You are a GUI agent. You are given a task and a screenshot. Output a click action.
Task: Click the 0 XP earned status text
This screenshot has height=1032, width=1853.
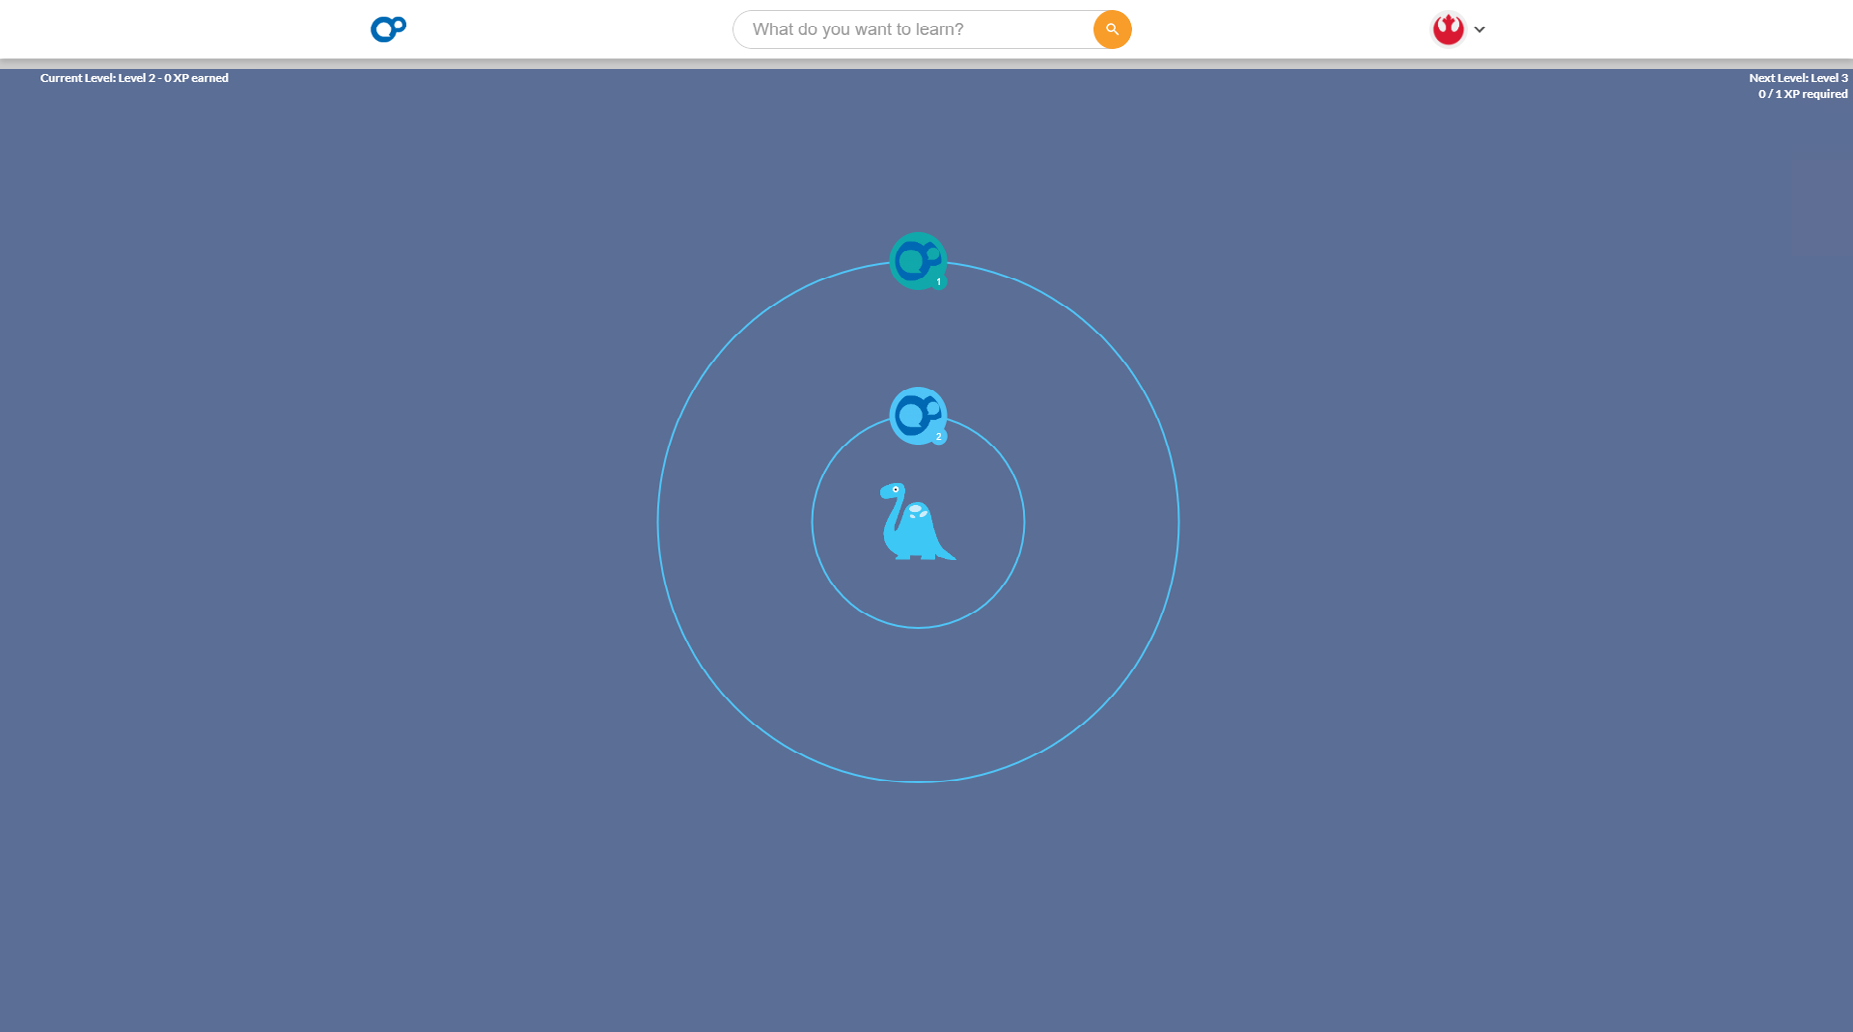coord(196,77)
